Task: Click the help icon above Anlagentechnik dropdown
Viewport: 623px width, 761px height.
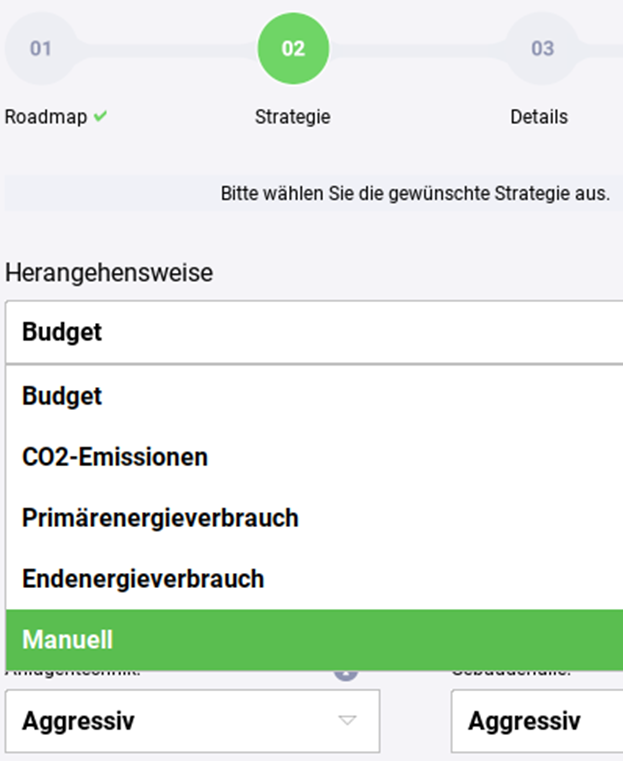Action: [x=346, y=674]
